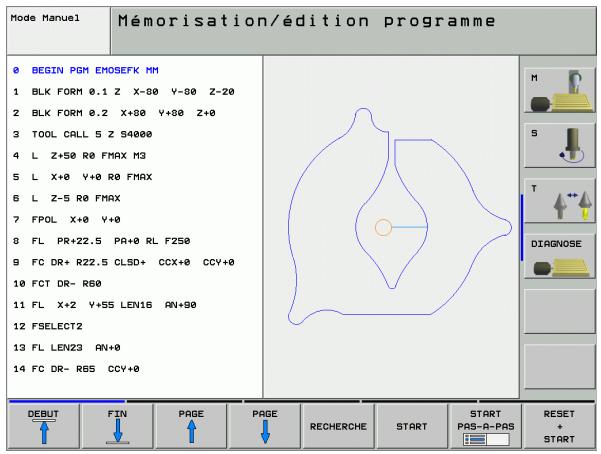The width and height of the screenshot is (601, 454).
Task: Jump to program end with FIN
Action: pos(117,426)
